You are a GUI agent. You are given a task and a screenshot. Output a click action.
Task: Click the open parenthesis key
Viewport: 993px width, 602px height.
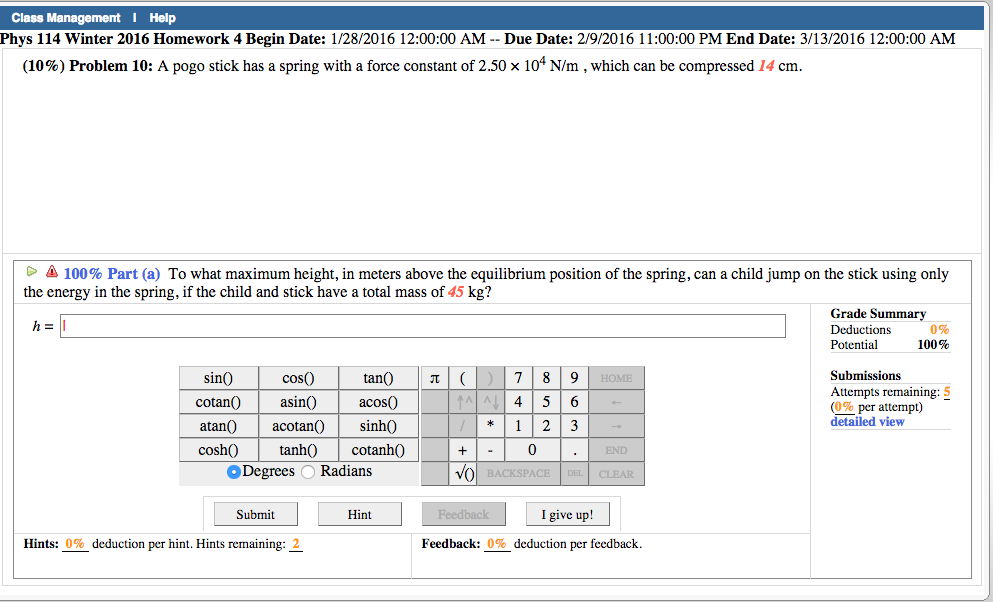click(462, 378)
